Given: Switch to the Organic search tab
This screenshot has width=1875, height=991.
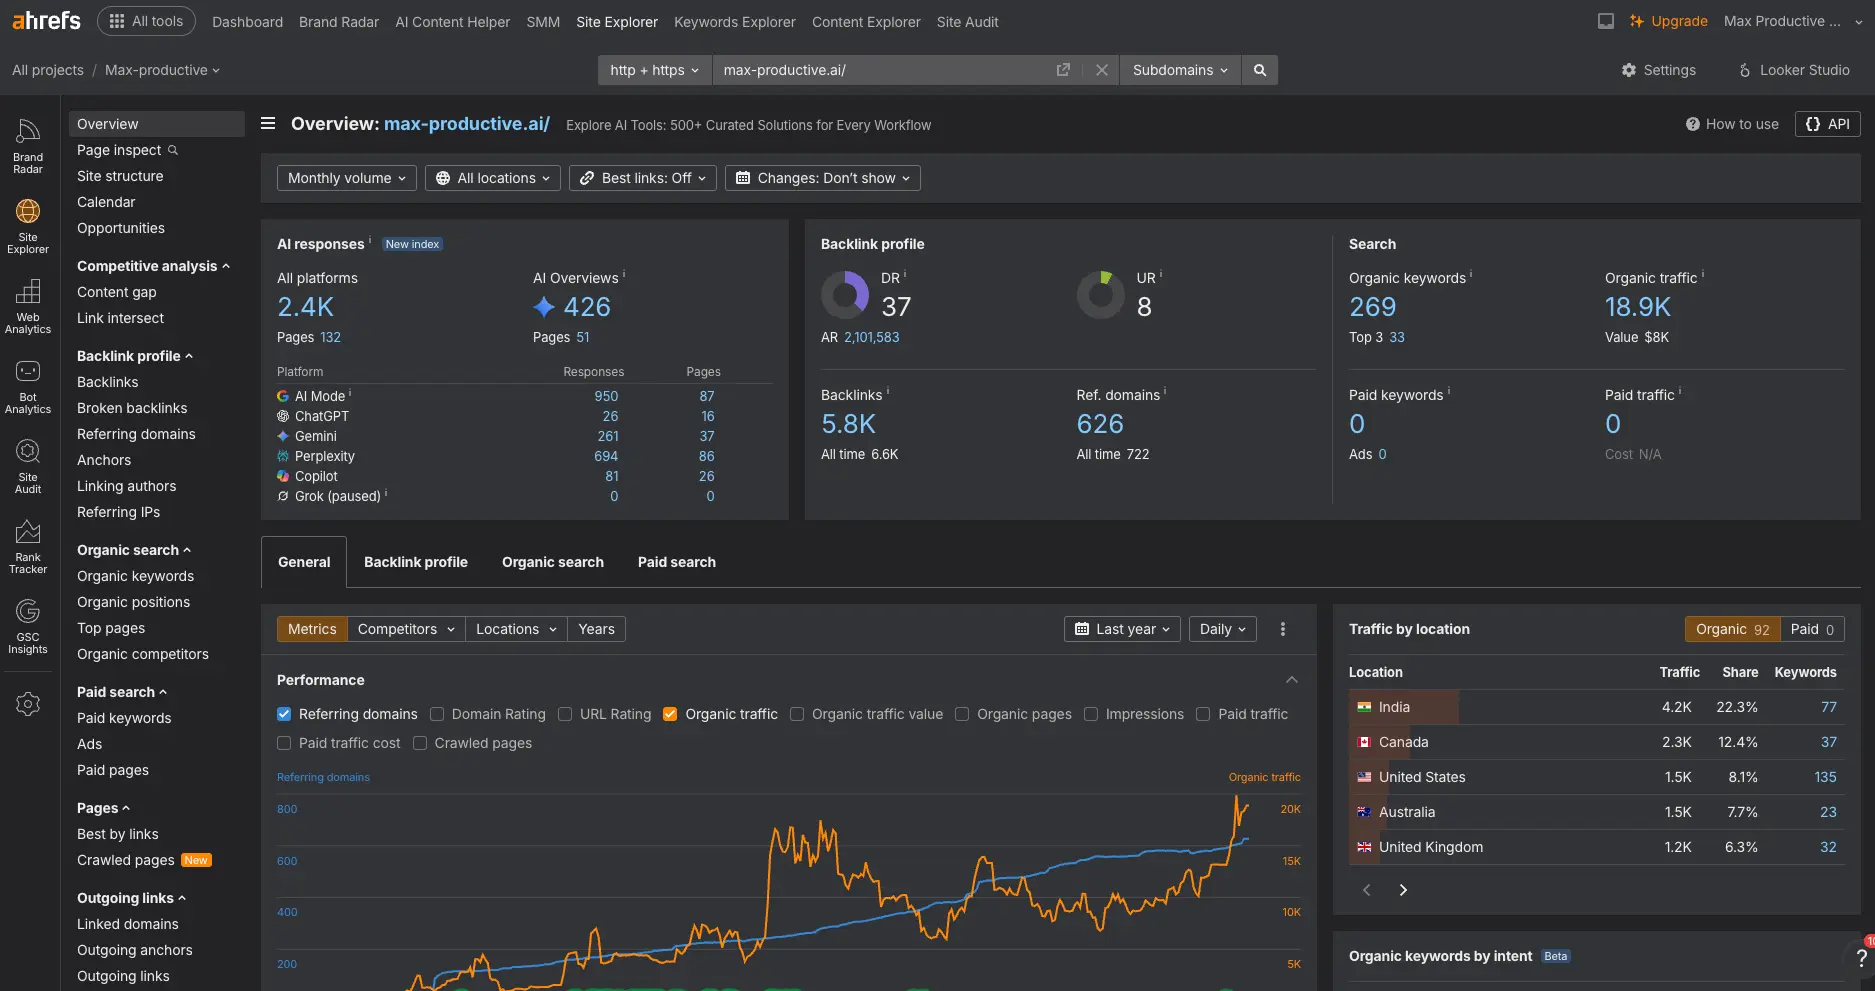Looking at the screenshot, I should click(x=553, y=562).
